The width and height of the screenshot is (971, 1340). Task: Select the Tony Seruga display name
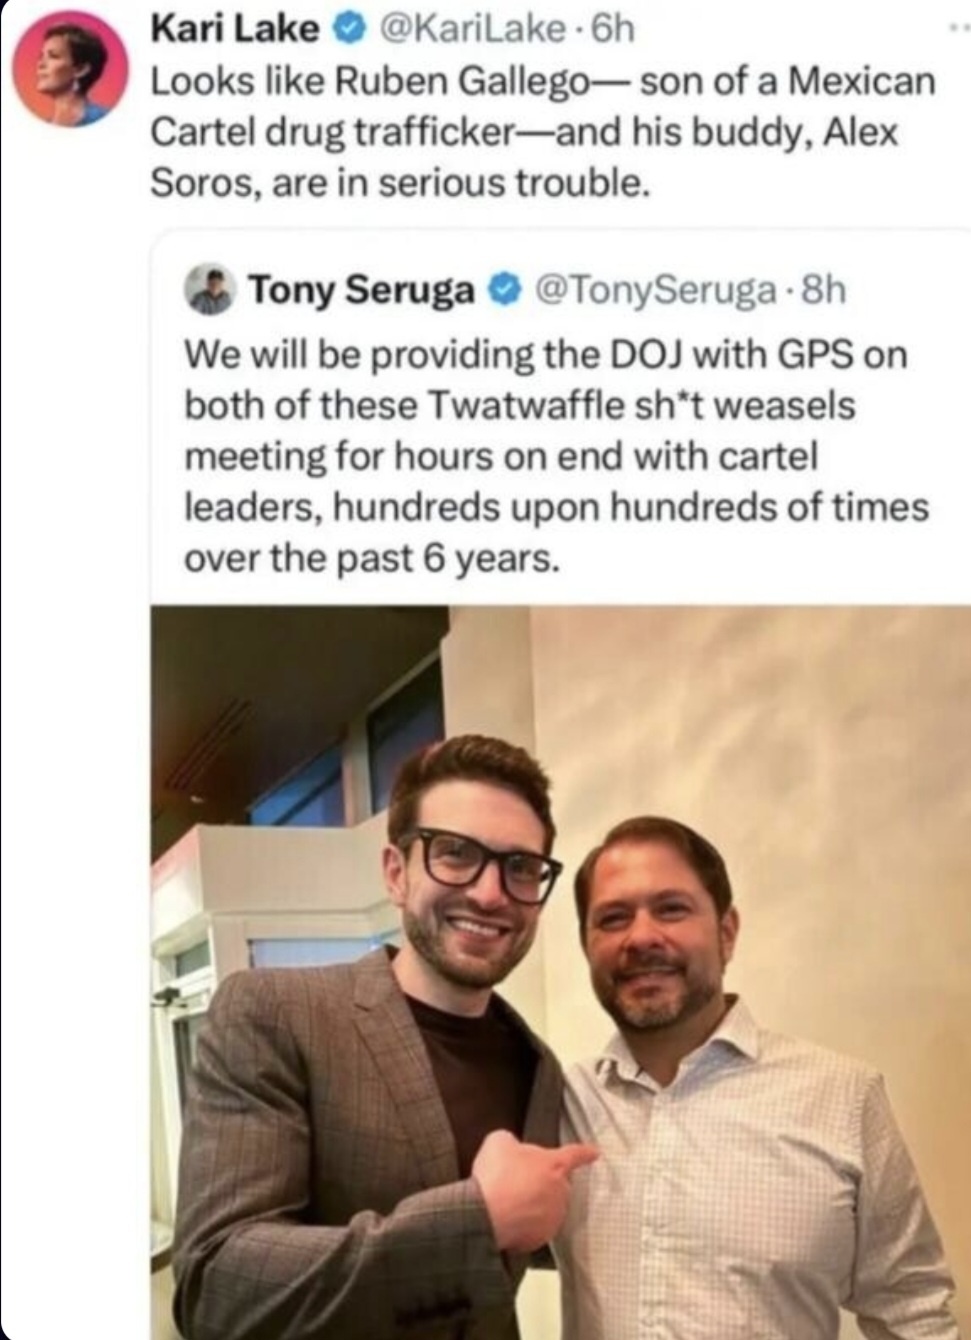point(361,290)
